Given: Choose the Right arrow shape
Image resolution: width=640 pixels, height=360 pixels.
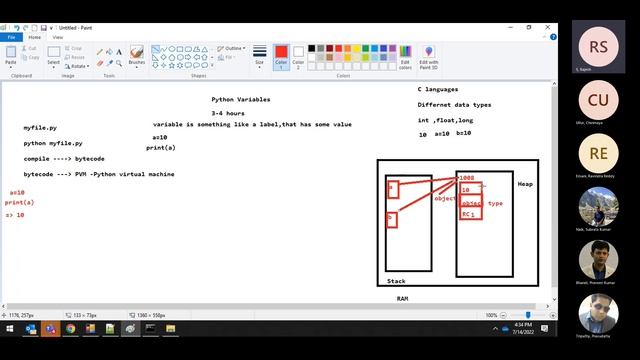Looking at the screenshot, I should 188,58.
